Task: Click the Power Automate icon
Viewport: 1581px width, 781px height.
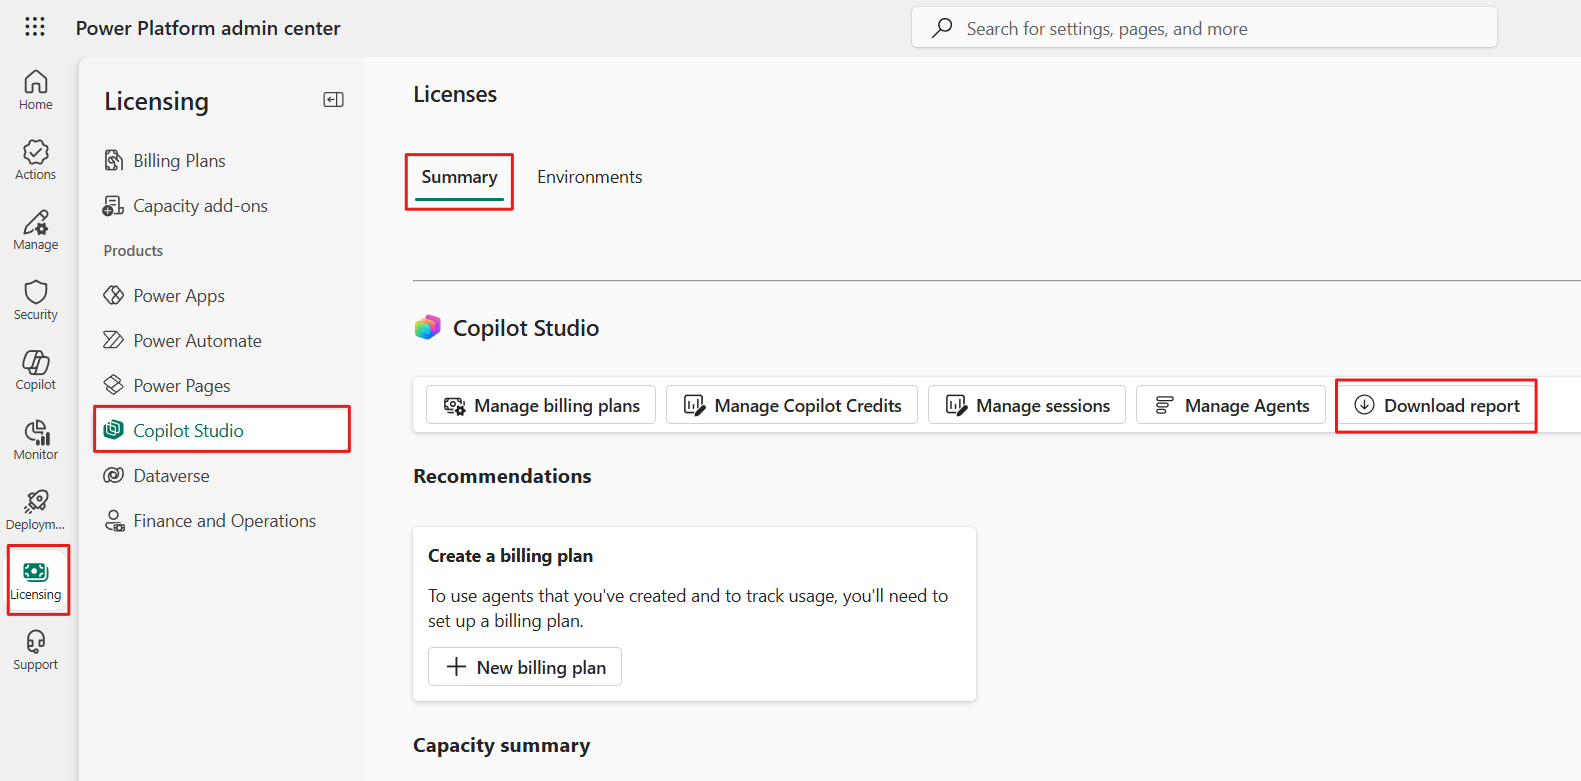Action: click(x=114, y=341)
